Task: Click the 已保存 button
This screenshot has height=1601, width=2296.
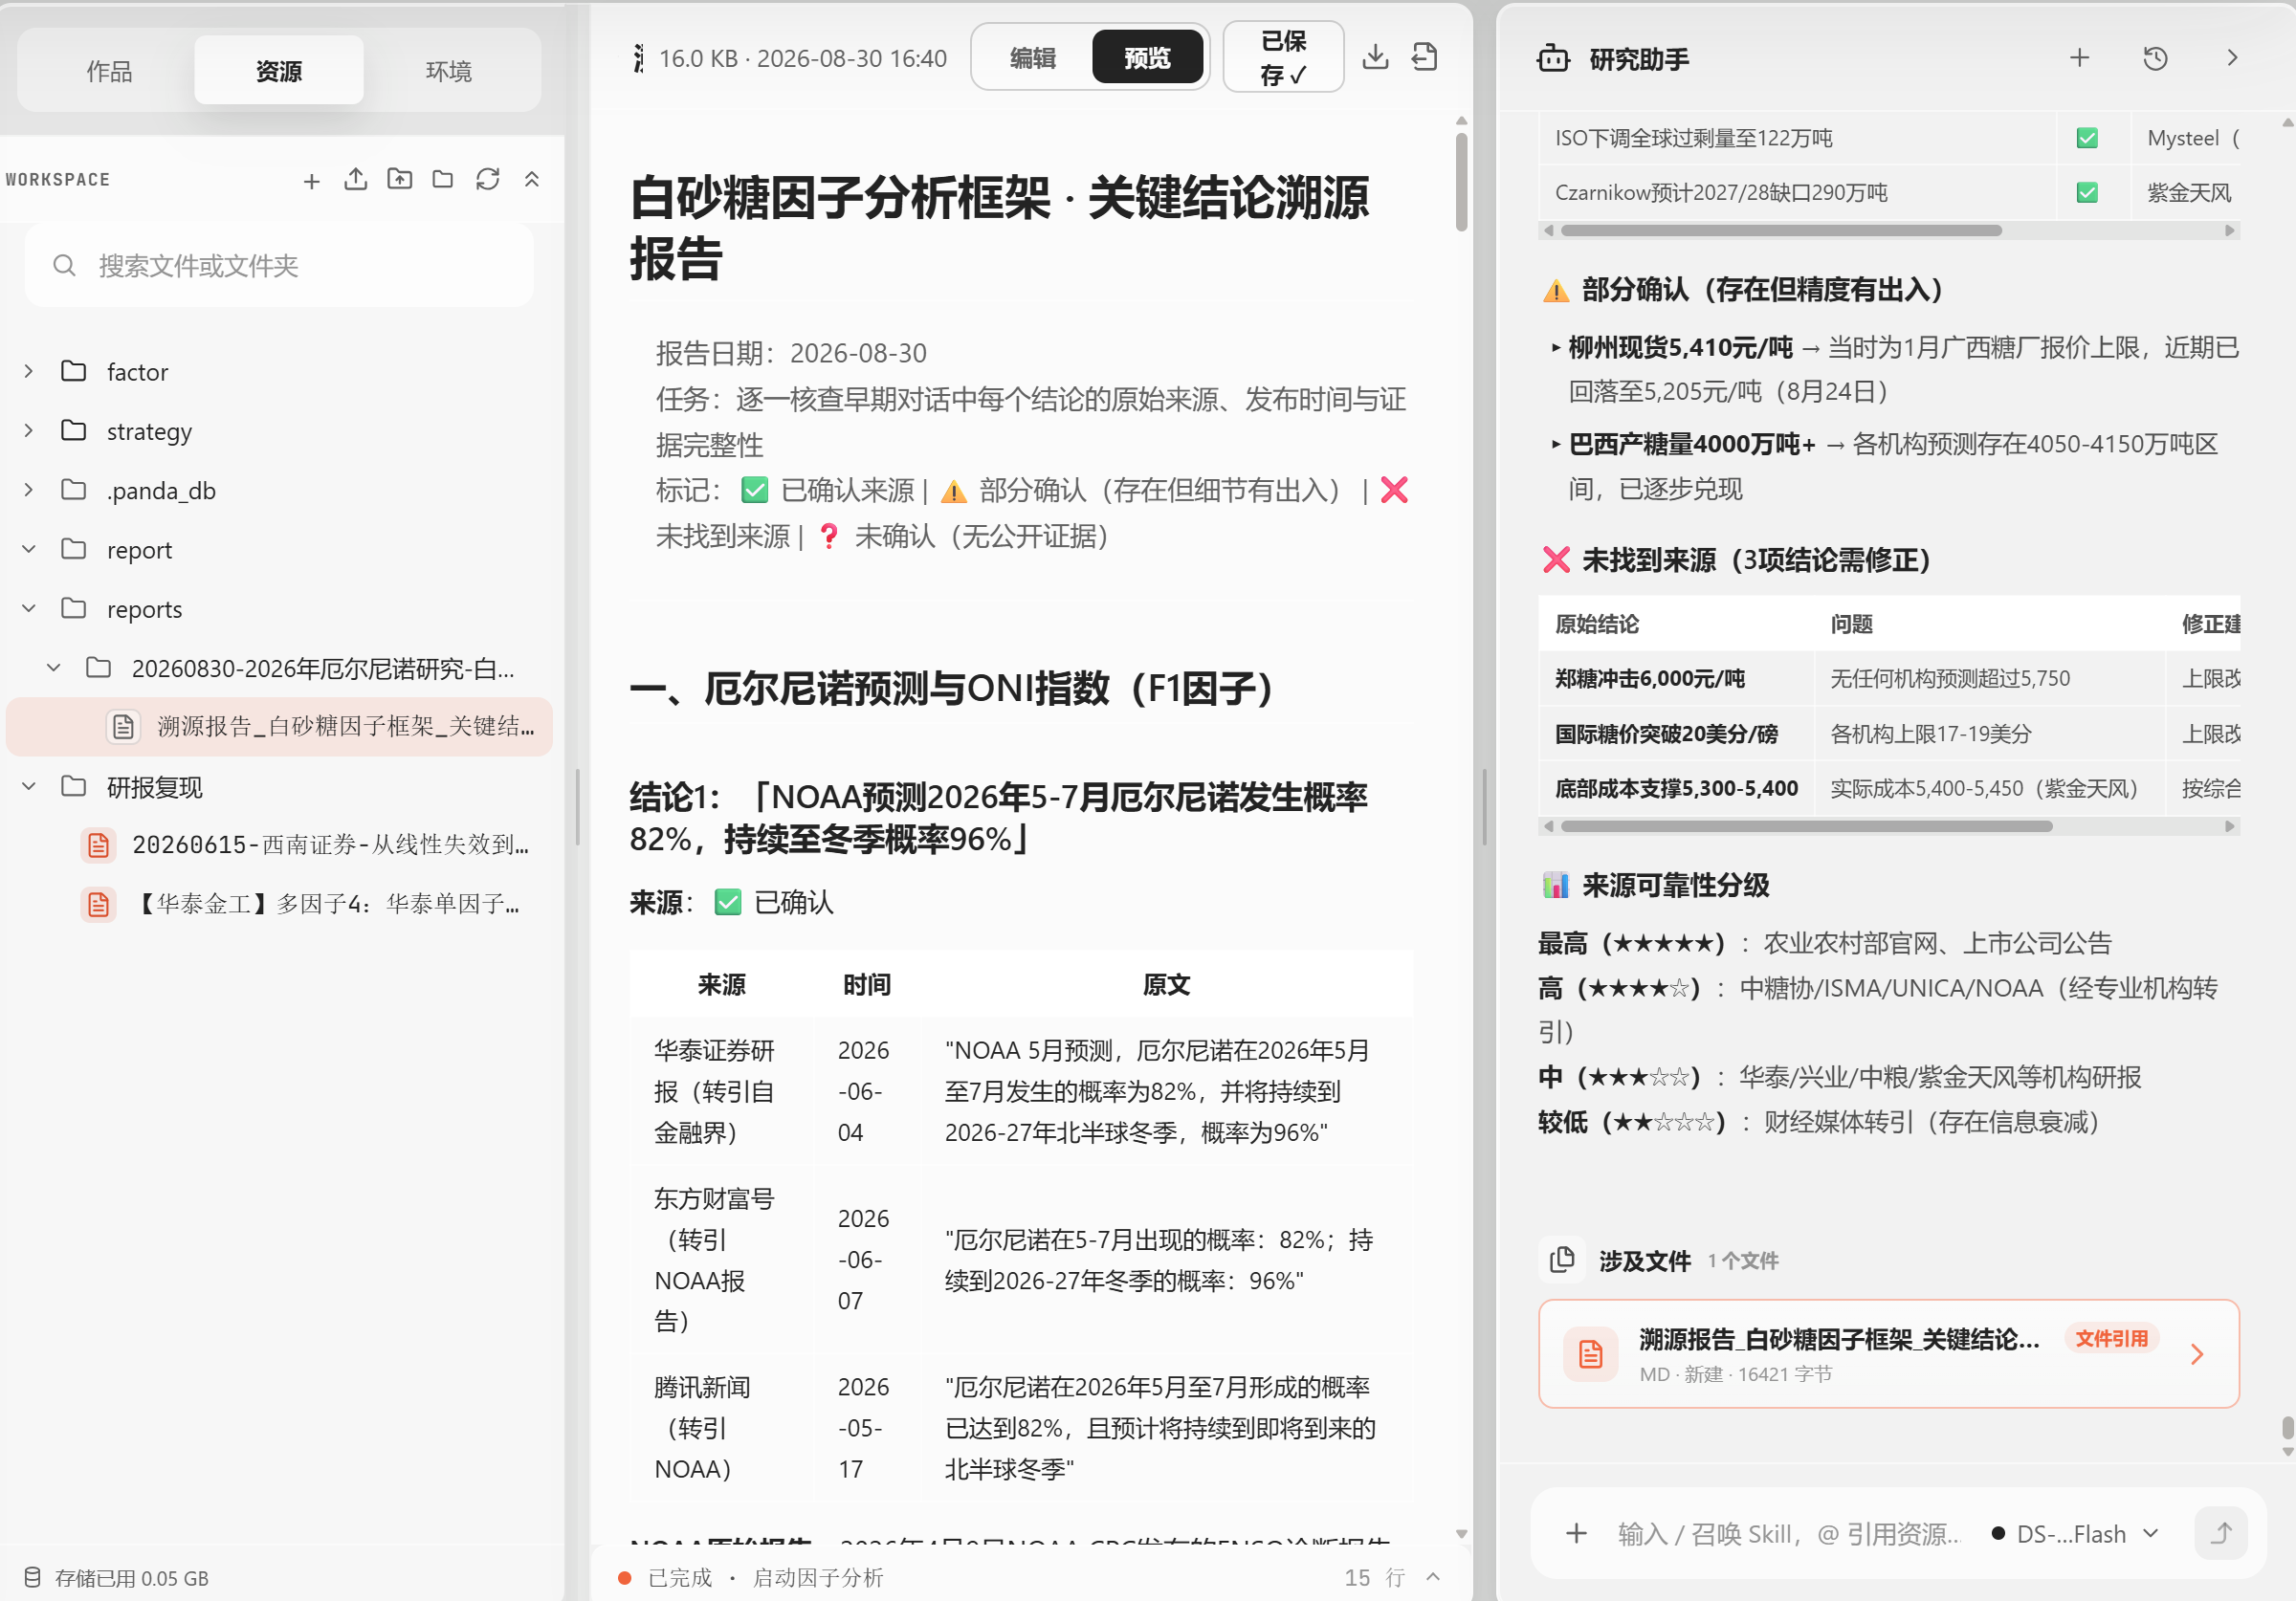Action: pyautogui.click(x=1283, y=58)
